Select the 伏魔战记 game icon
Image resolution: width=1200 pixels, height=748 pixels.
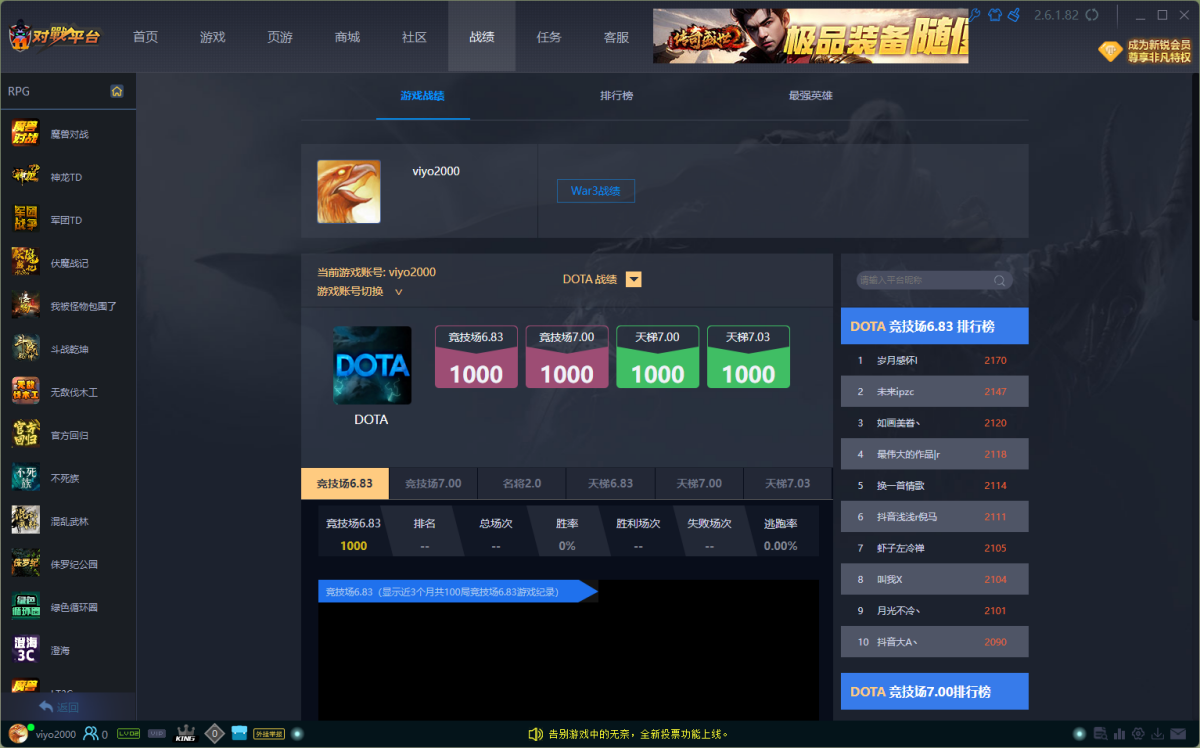(x=26, y=262)
